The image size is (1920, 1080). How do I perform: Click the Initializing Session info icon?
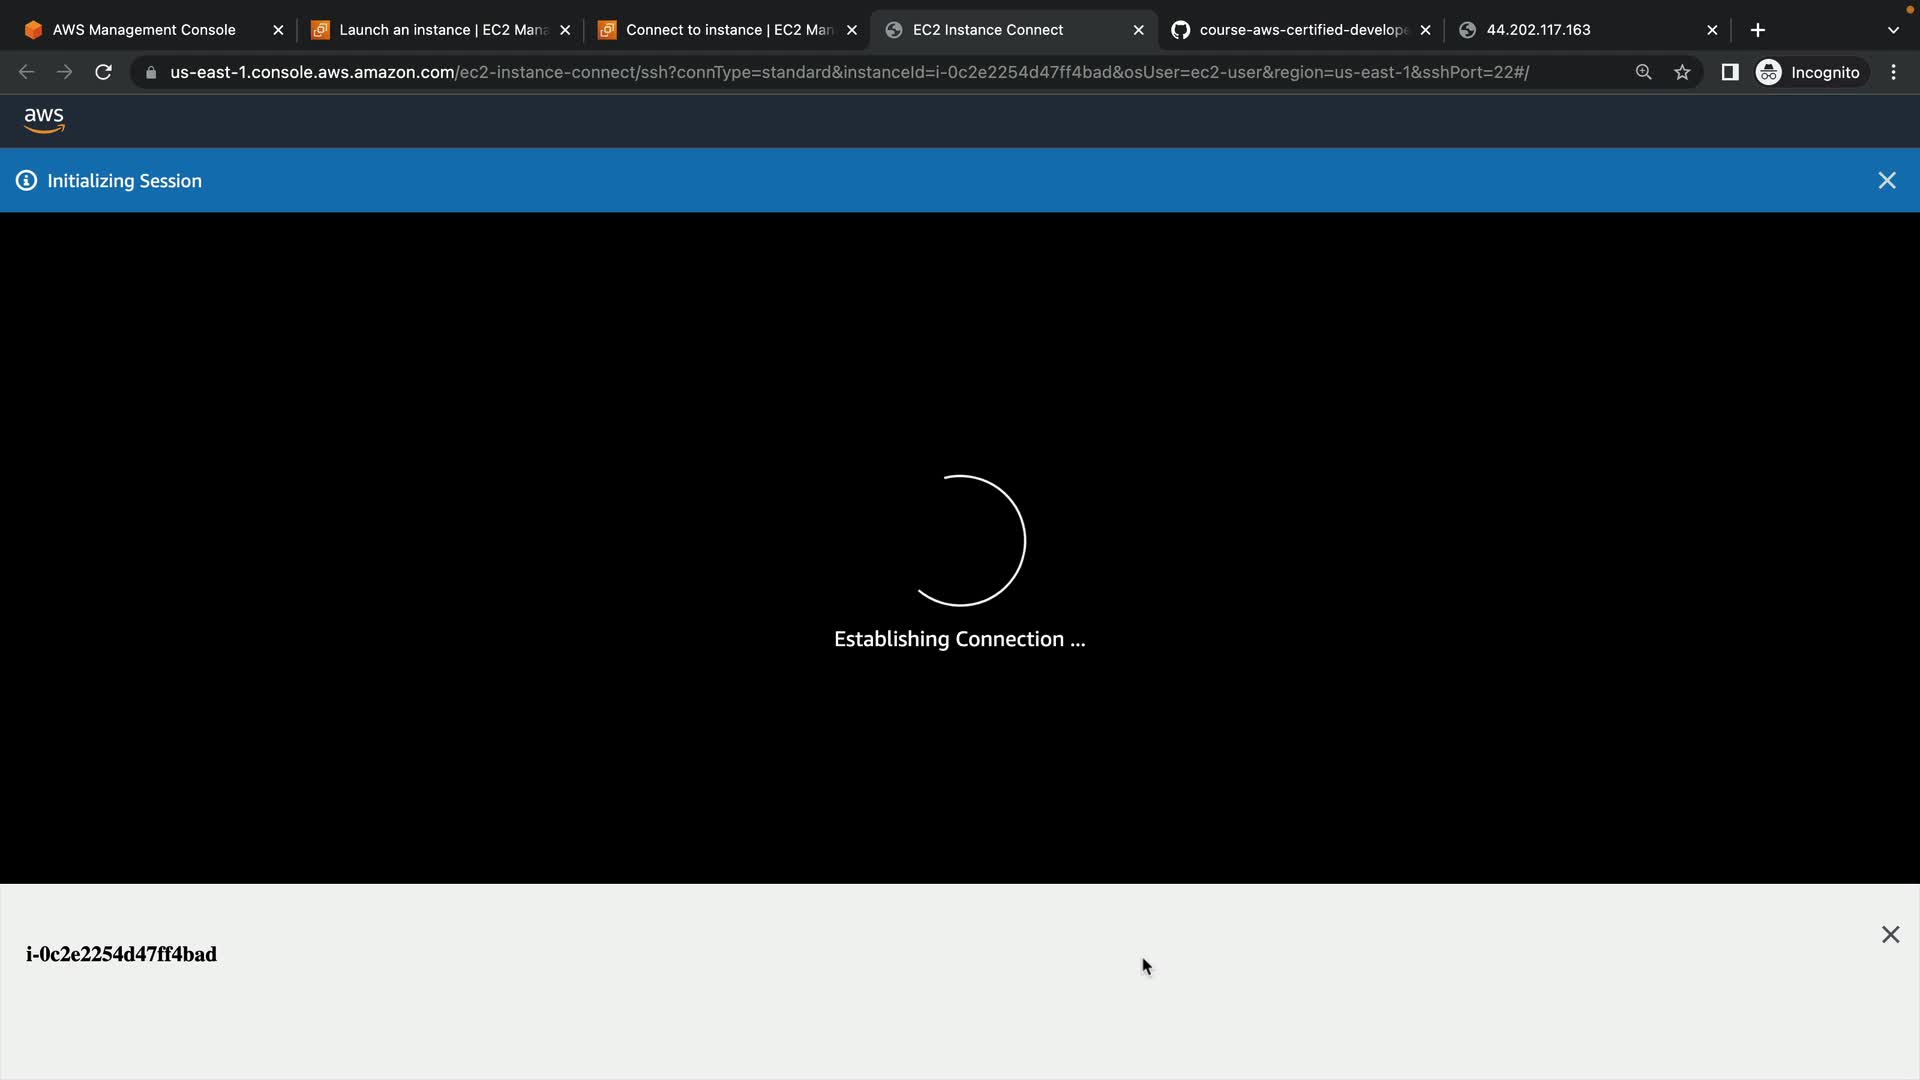tap(26, 181)
